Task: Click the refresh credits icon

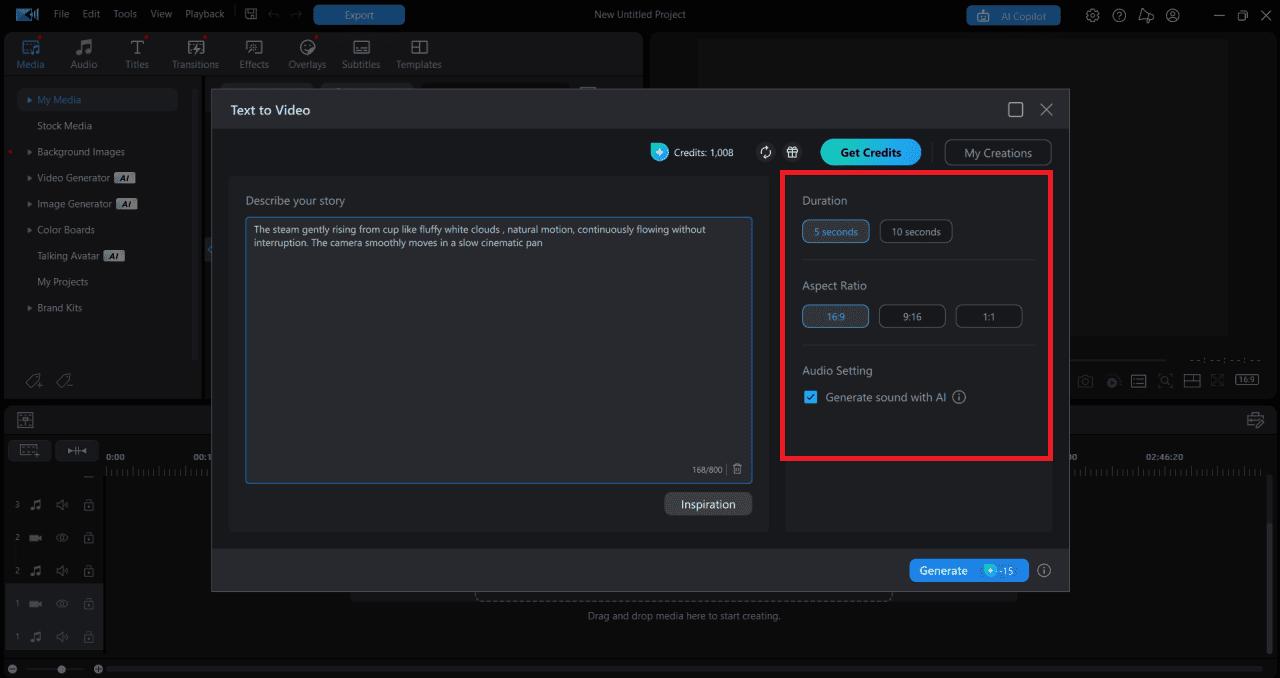Action: click(766, 152)
